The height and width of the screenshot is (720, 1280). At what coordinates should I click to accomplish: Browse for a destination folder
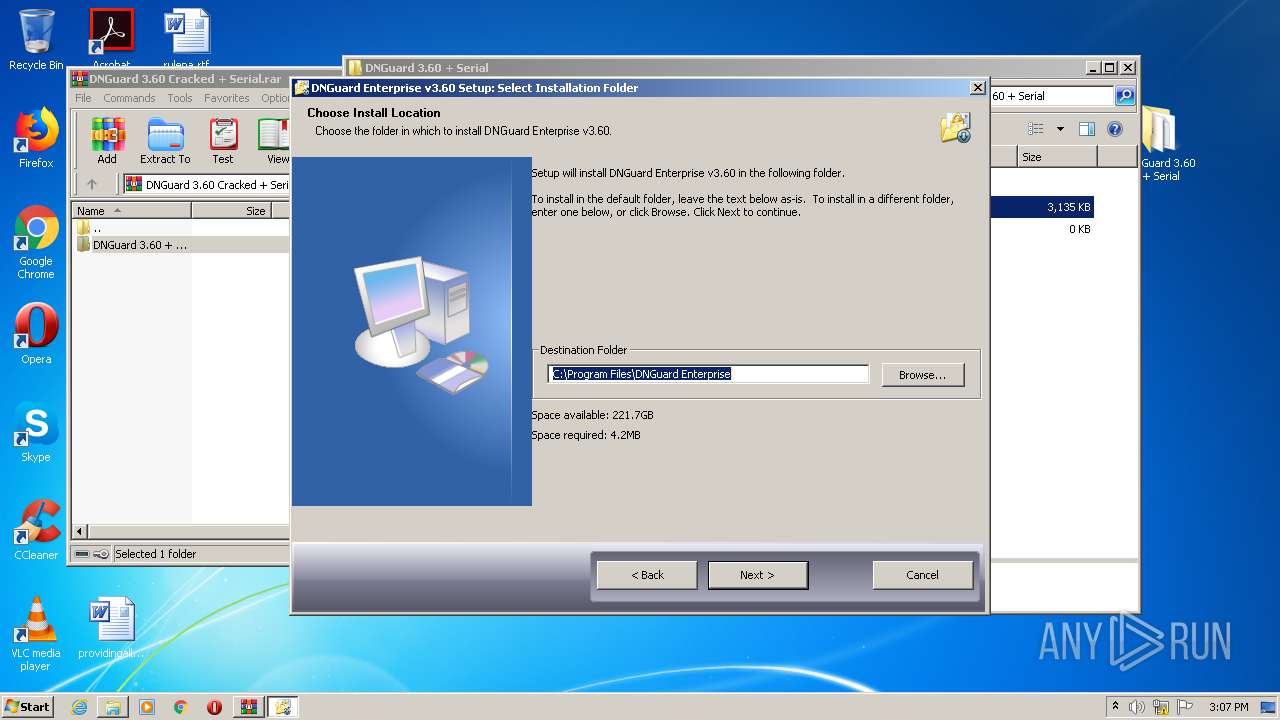[922, 375]
